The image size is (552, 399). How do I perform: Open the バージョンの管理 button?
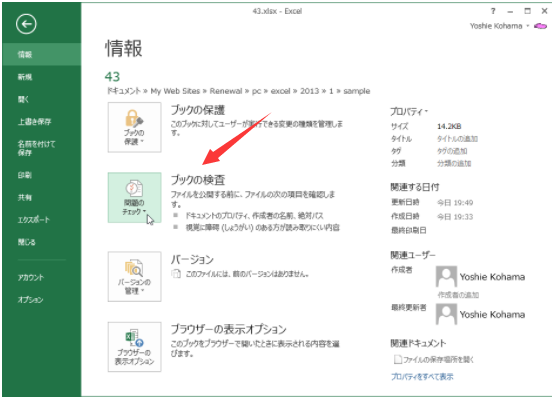(x=134, y=276)
